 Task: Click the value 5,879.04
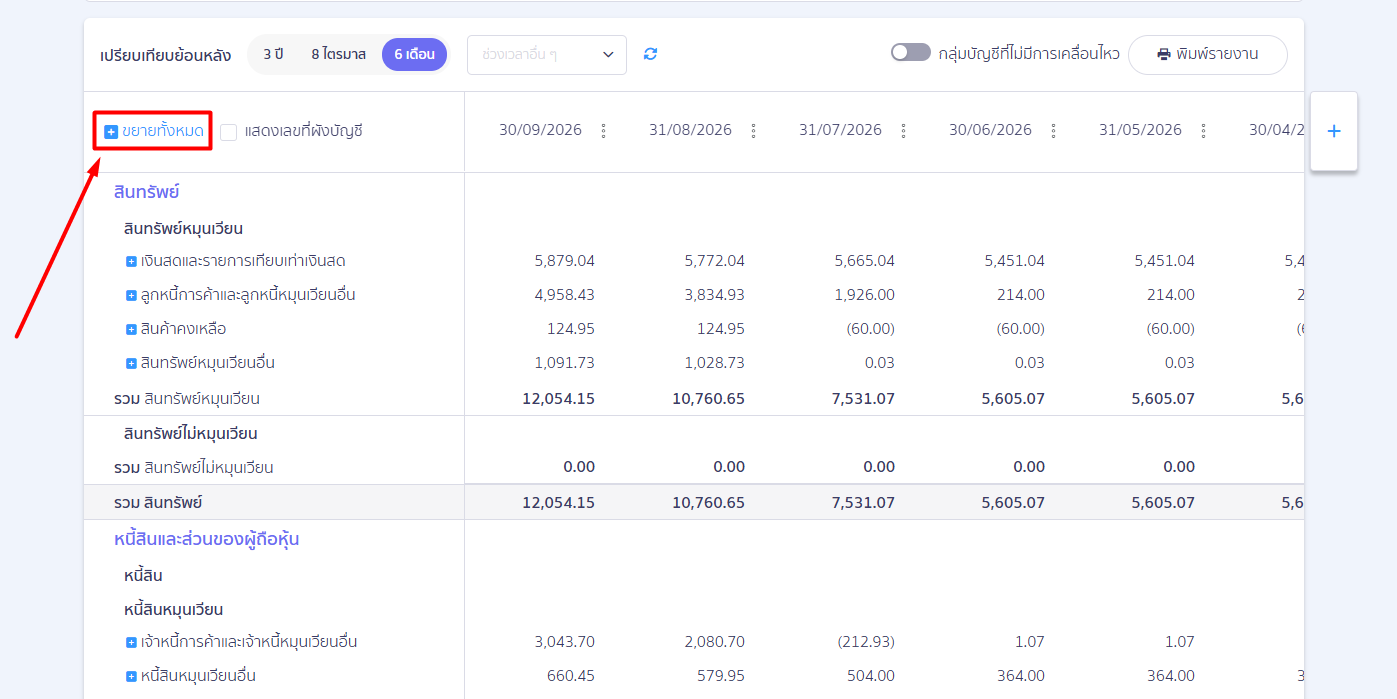(x=565, y=261)
